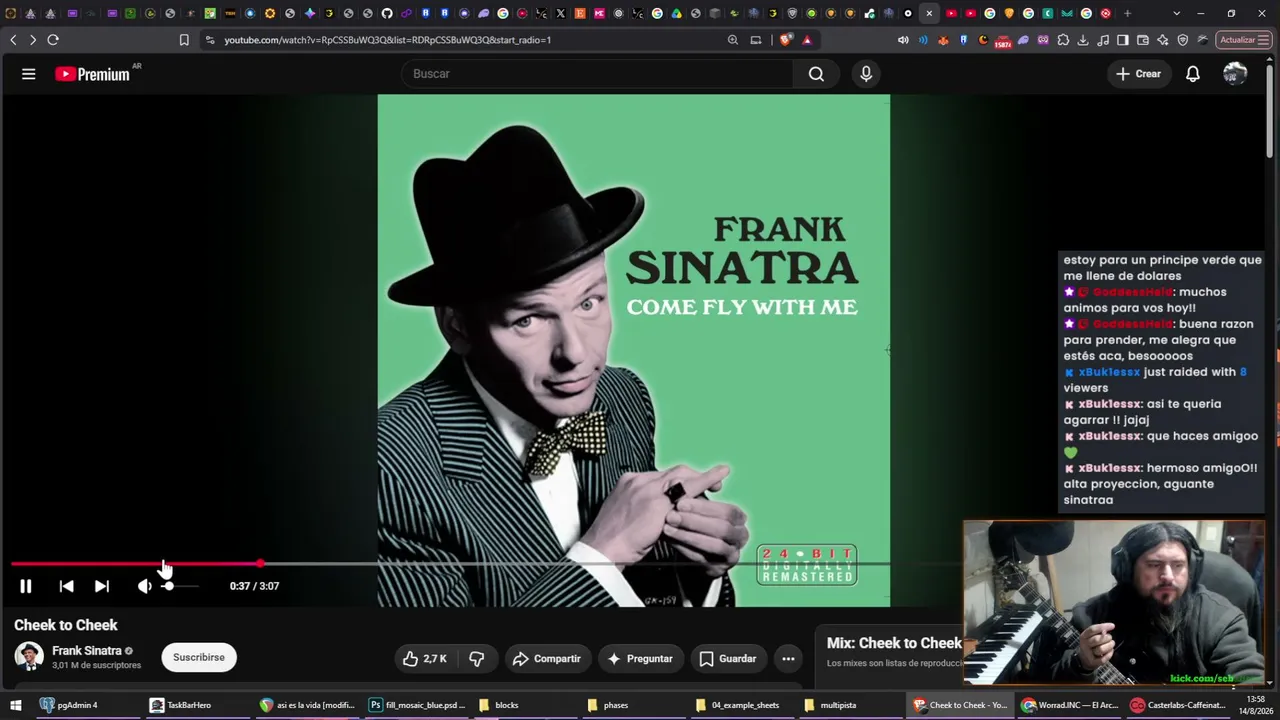Skip to the next track
The height and width of the screenshot is (720, 1280).
point(101,586)
